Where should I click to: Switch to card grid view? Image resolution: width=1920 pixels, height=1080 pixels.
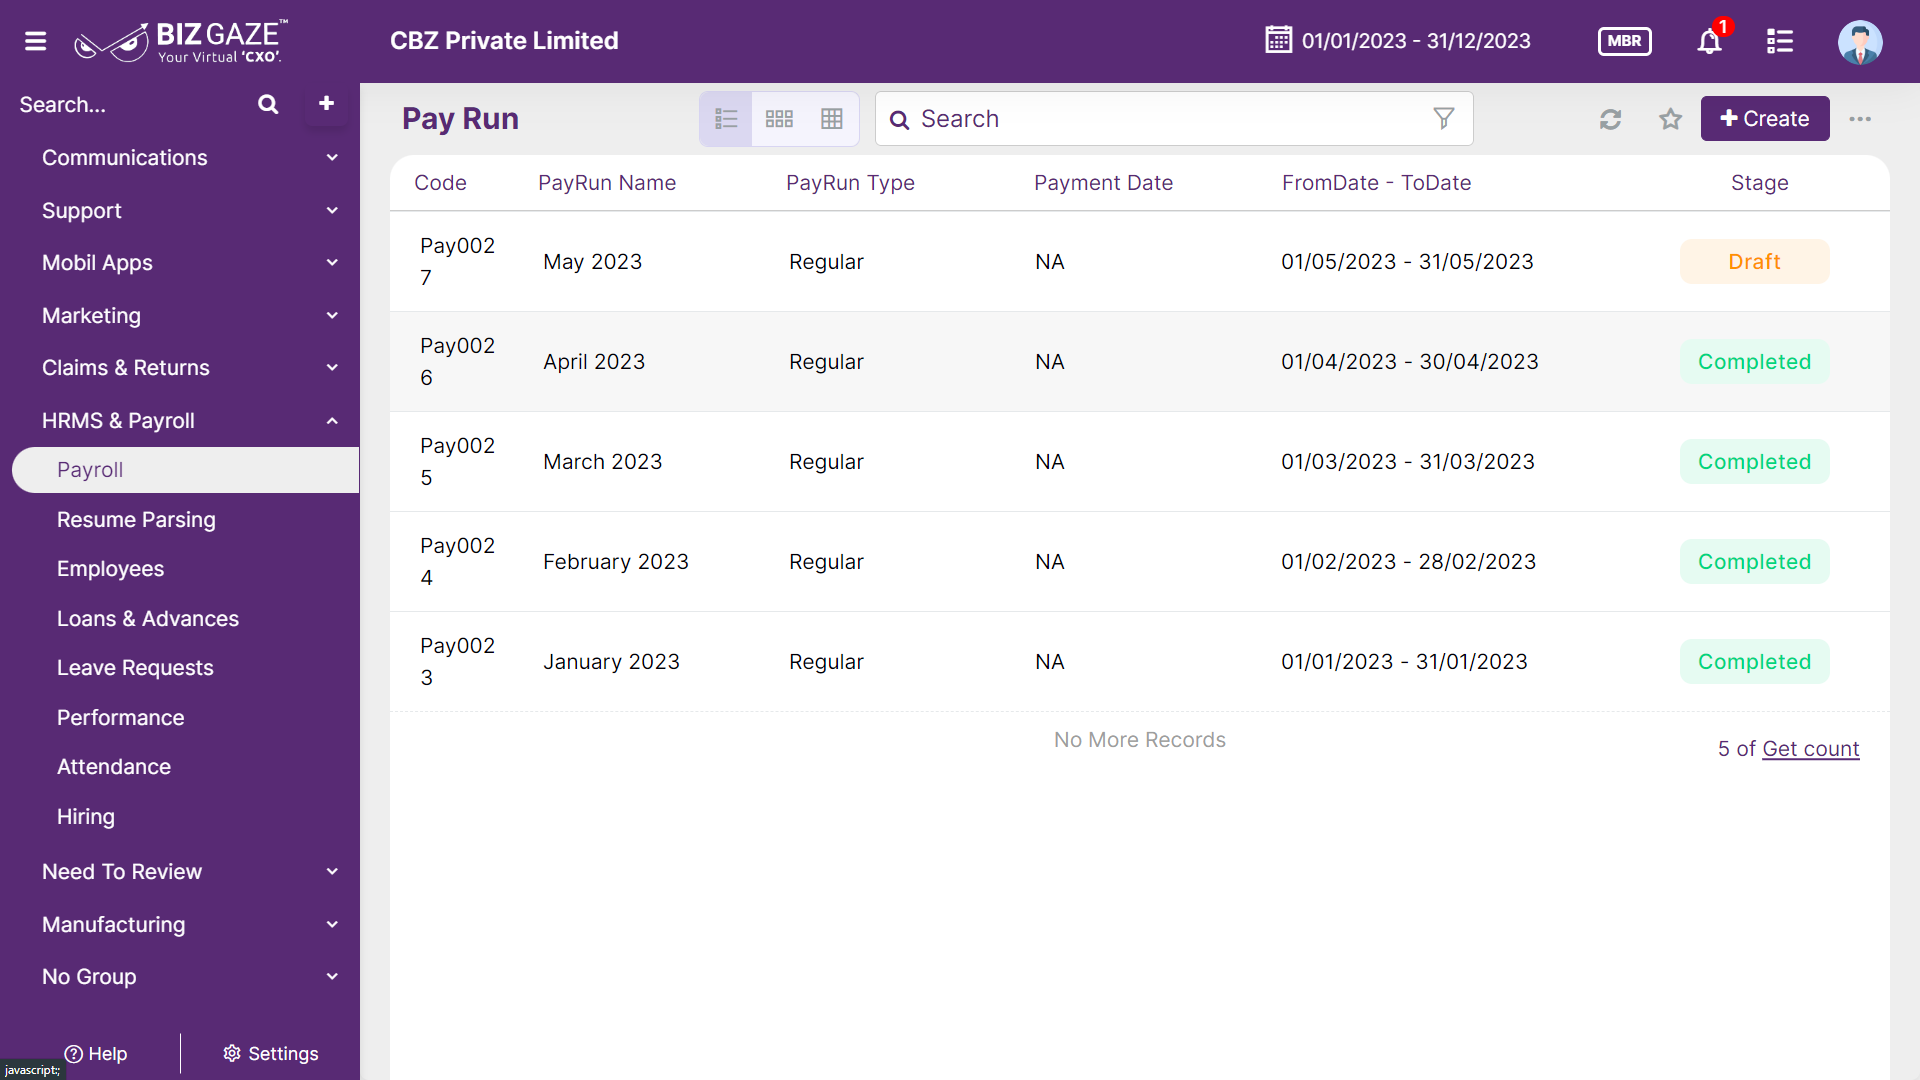coord(779,119)
